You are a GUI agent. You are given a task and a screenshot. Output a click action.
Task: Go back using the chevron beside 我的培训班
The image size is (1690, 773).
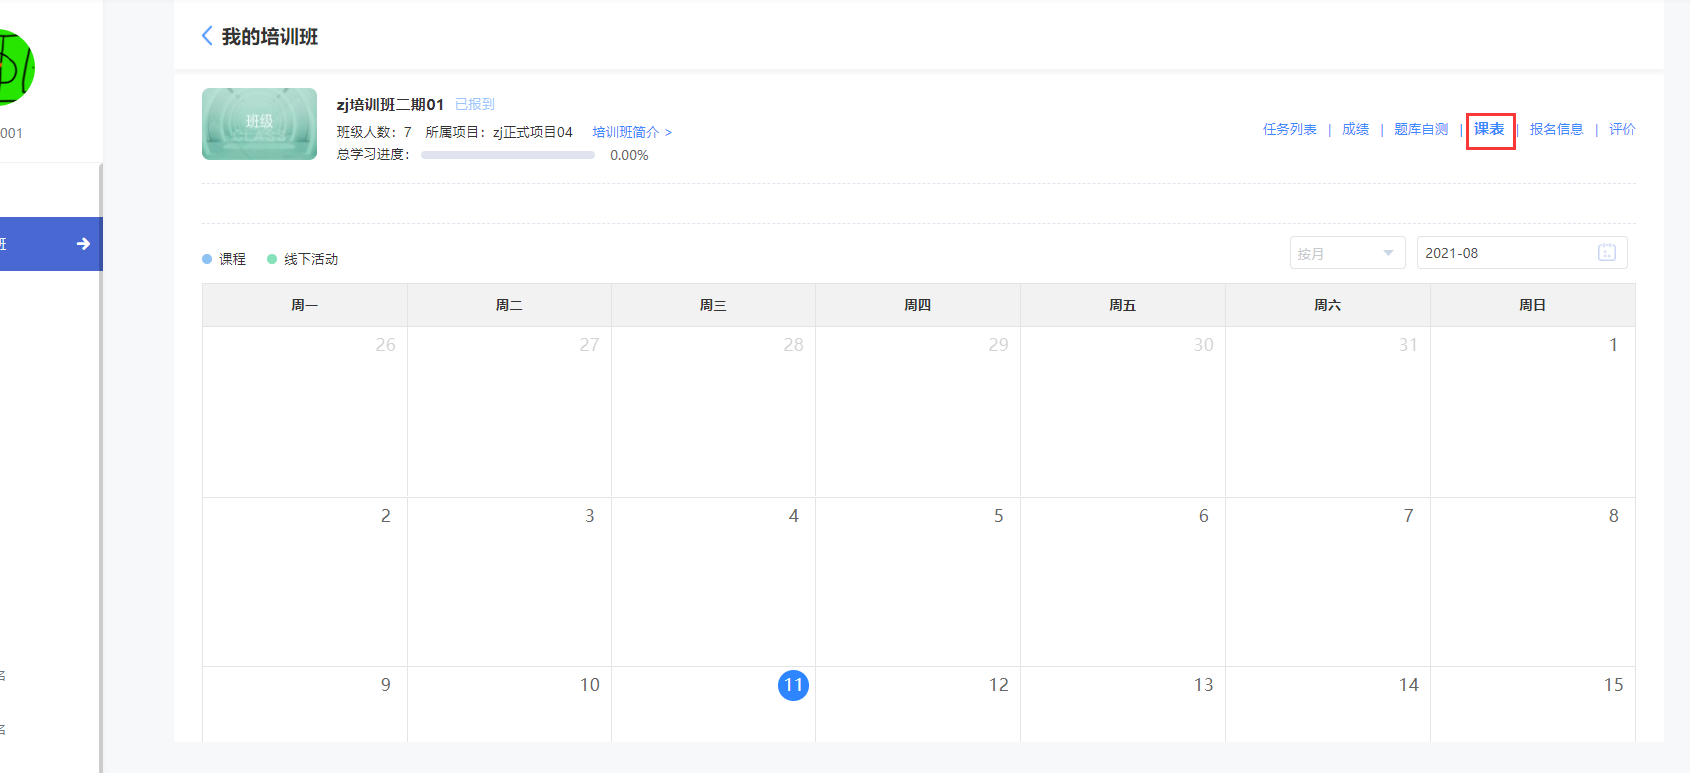click(x=207, y=36)
